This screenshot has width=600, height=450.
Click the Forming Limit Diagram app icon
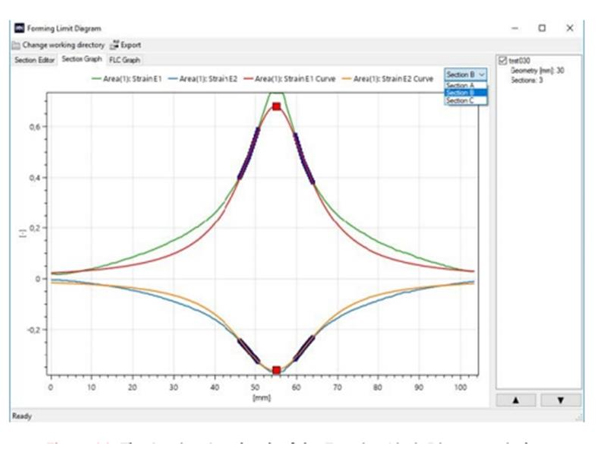tap(16, 28)
